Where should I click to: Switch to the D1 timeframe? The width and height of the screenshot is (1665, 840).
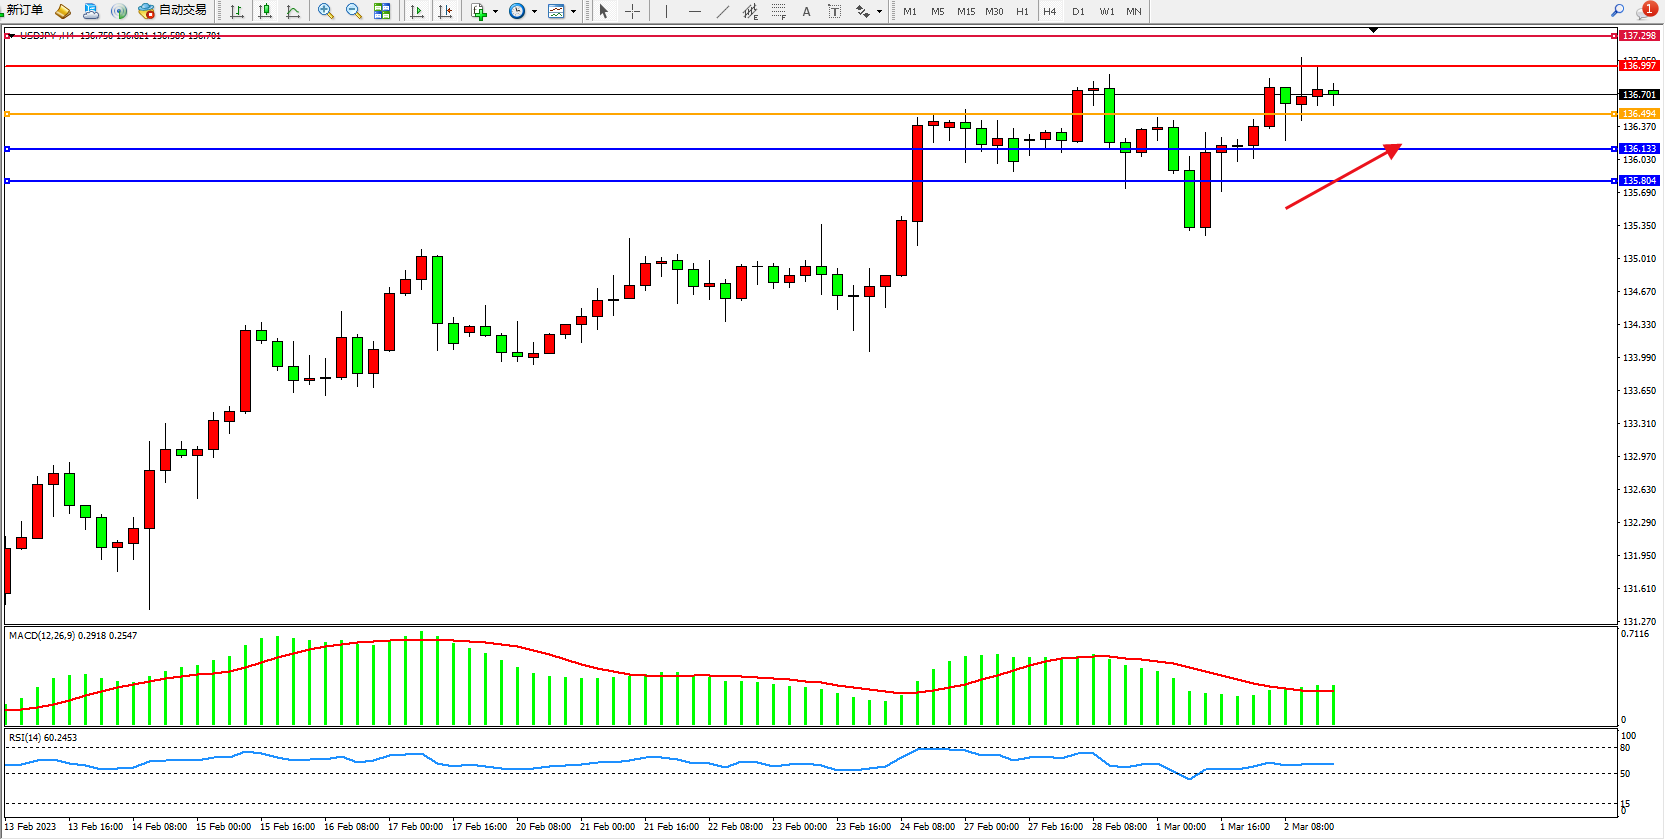[x=1078, y=11]
